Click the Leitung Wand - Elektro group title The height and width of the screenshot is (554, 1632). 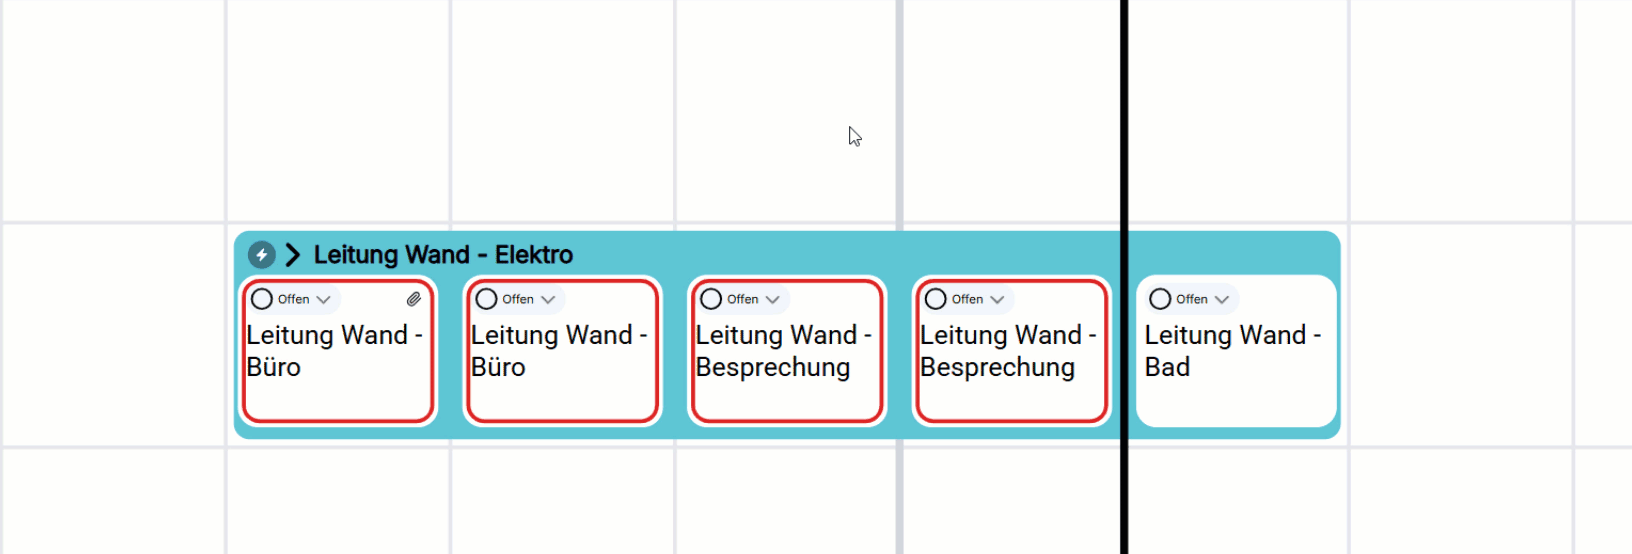(x=443, y=255)
